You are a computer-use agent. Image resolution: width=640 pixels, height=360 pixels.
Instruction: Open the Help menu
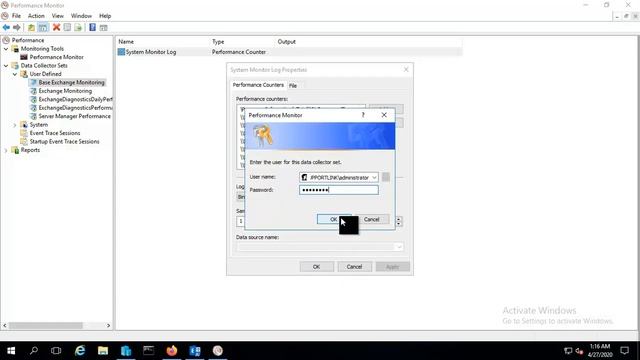[105, 16]
